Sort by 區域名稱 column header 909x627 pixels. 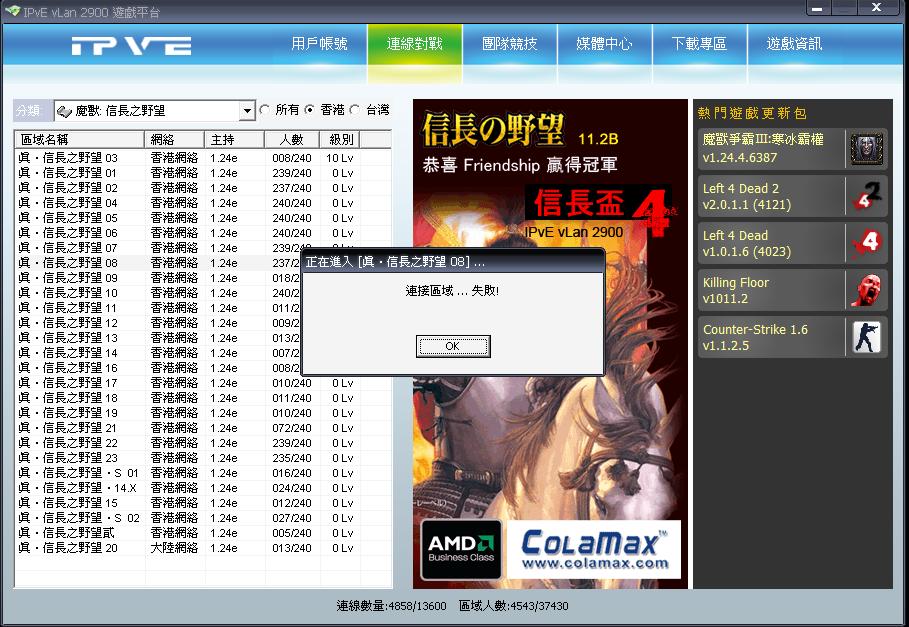[79, 140]
